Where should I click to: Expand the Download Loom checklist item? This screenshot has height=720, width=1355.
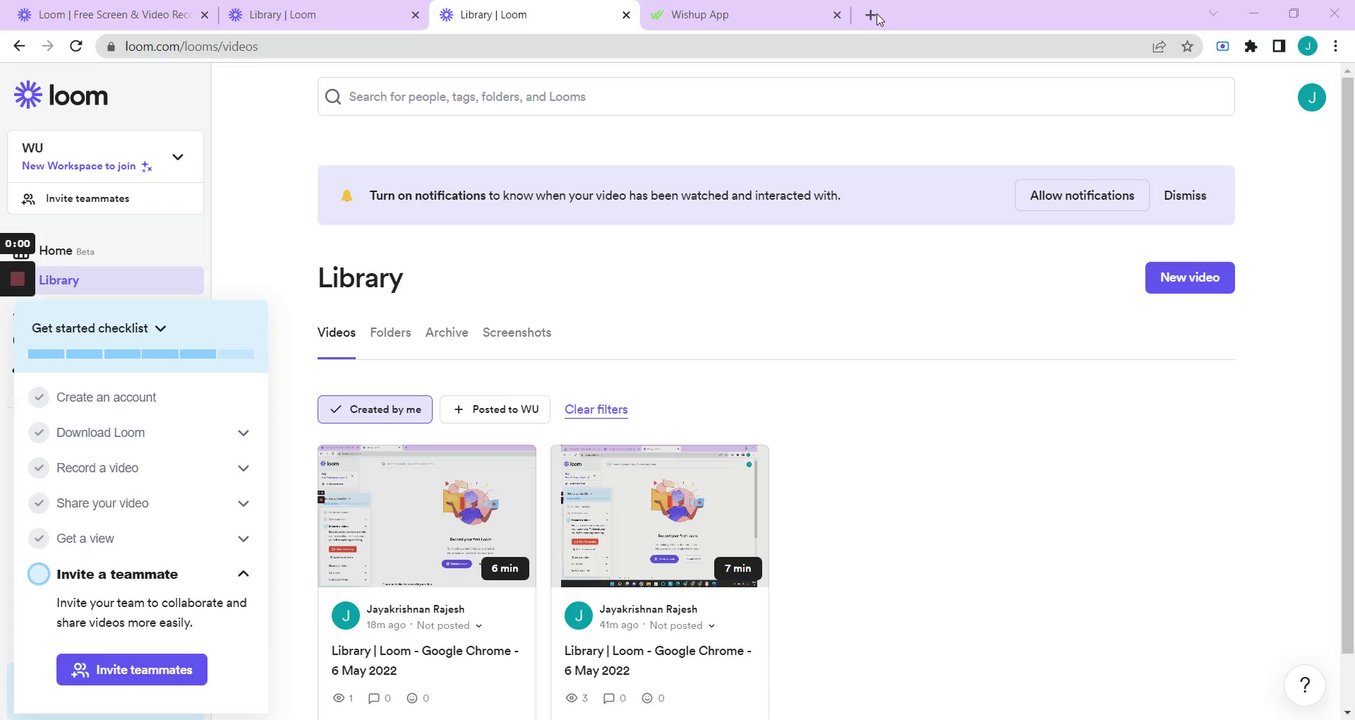243,433
